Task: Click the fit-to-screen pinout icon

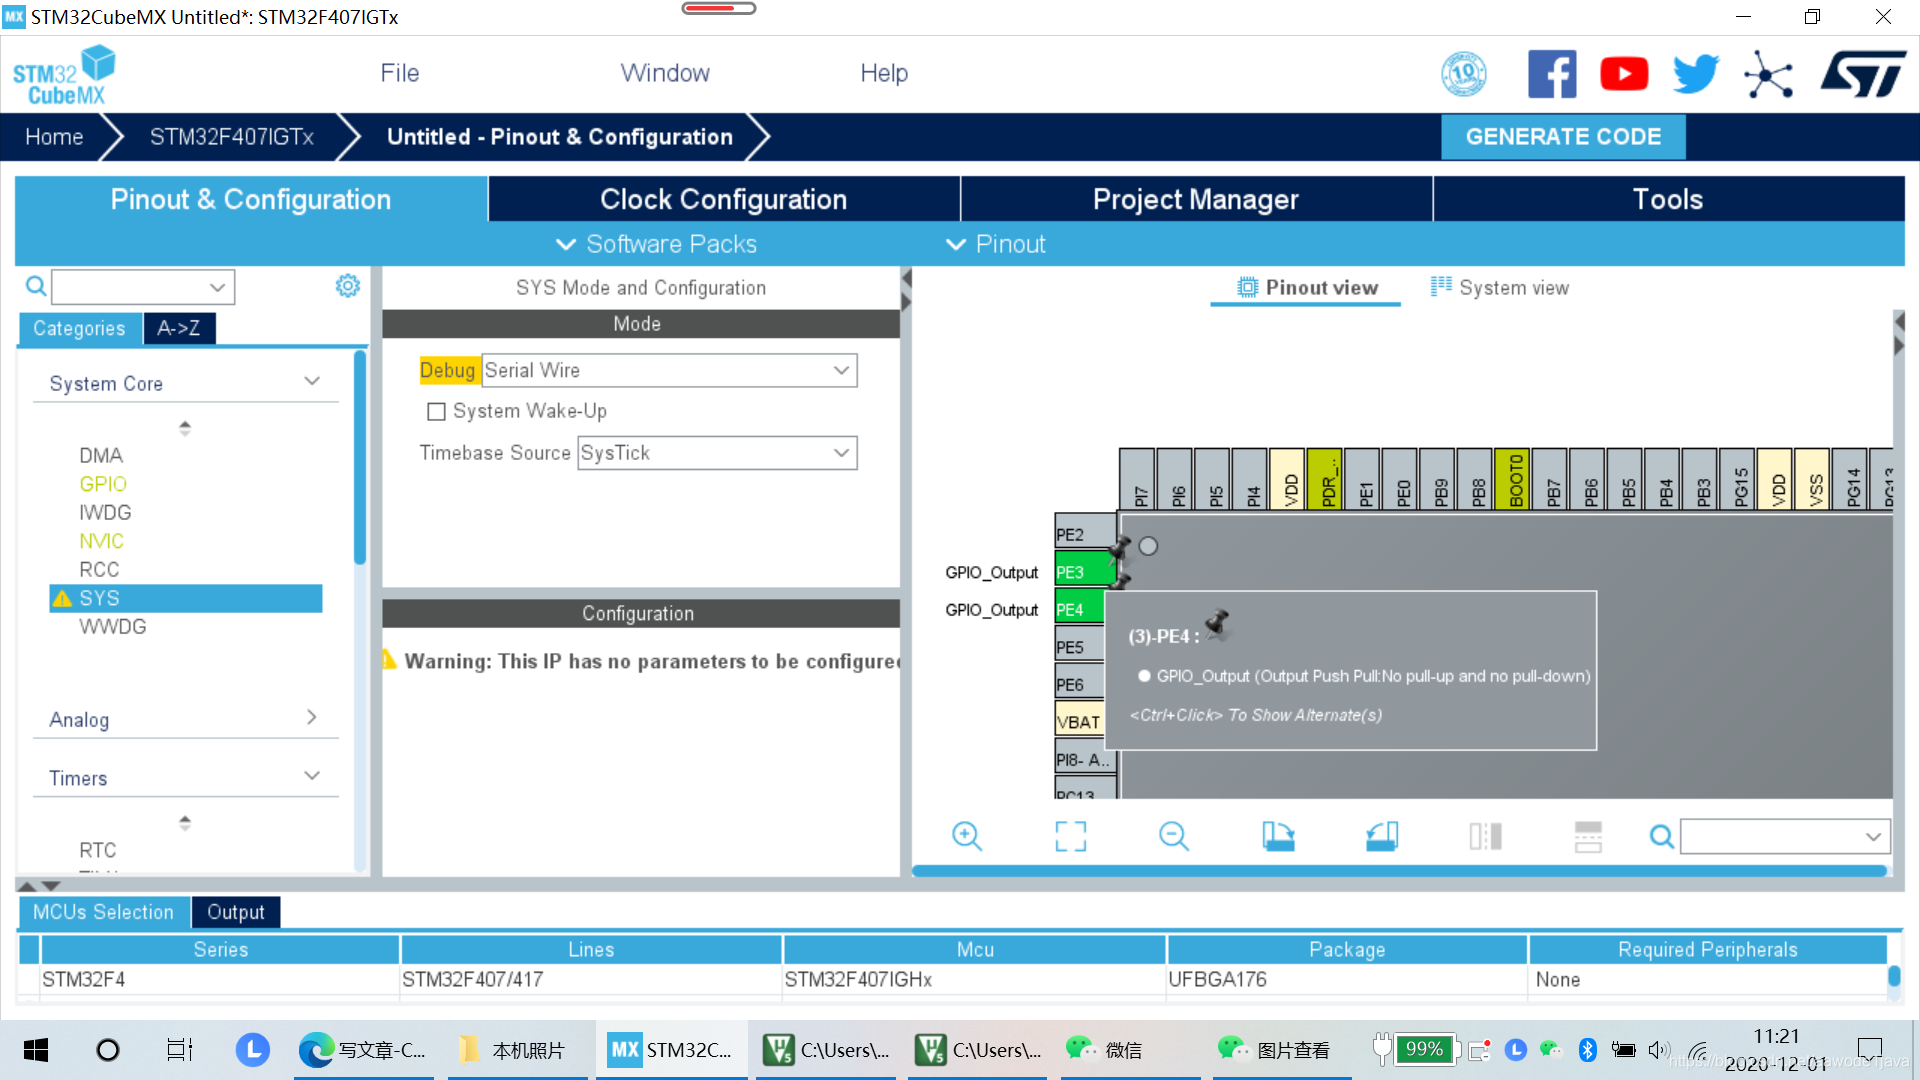Action: [x=1070, y=836]
